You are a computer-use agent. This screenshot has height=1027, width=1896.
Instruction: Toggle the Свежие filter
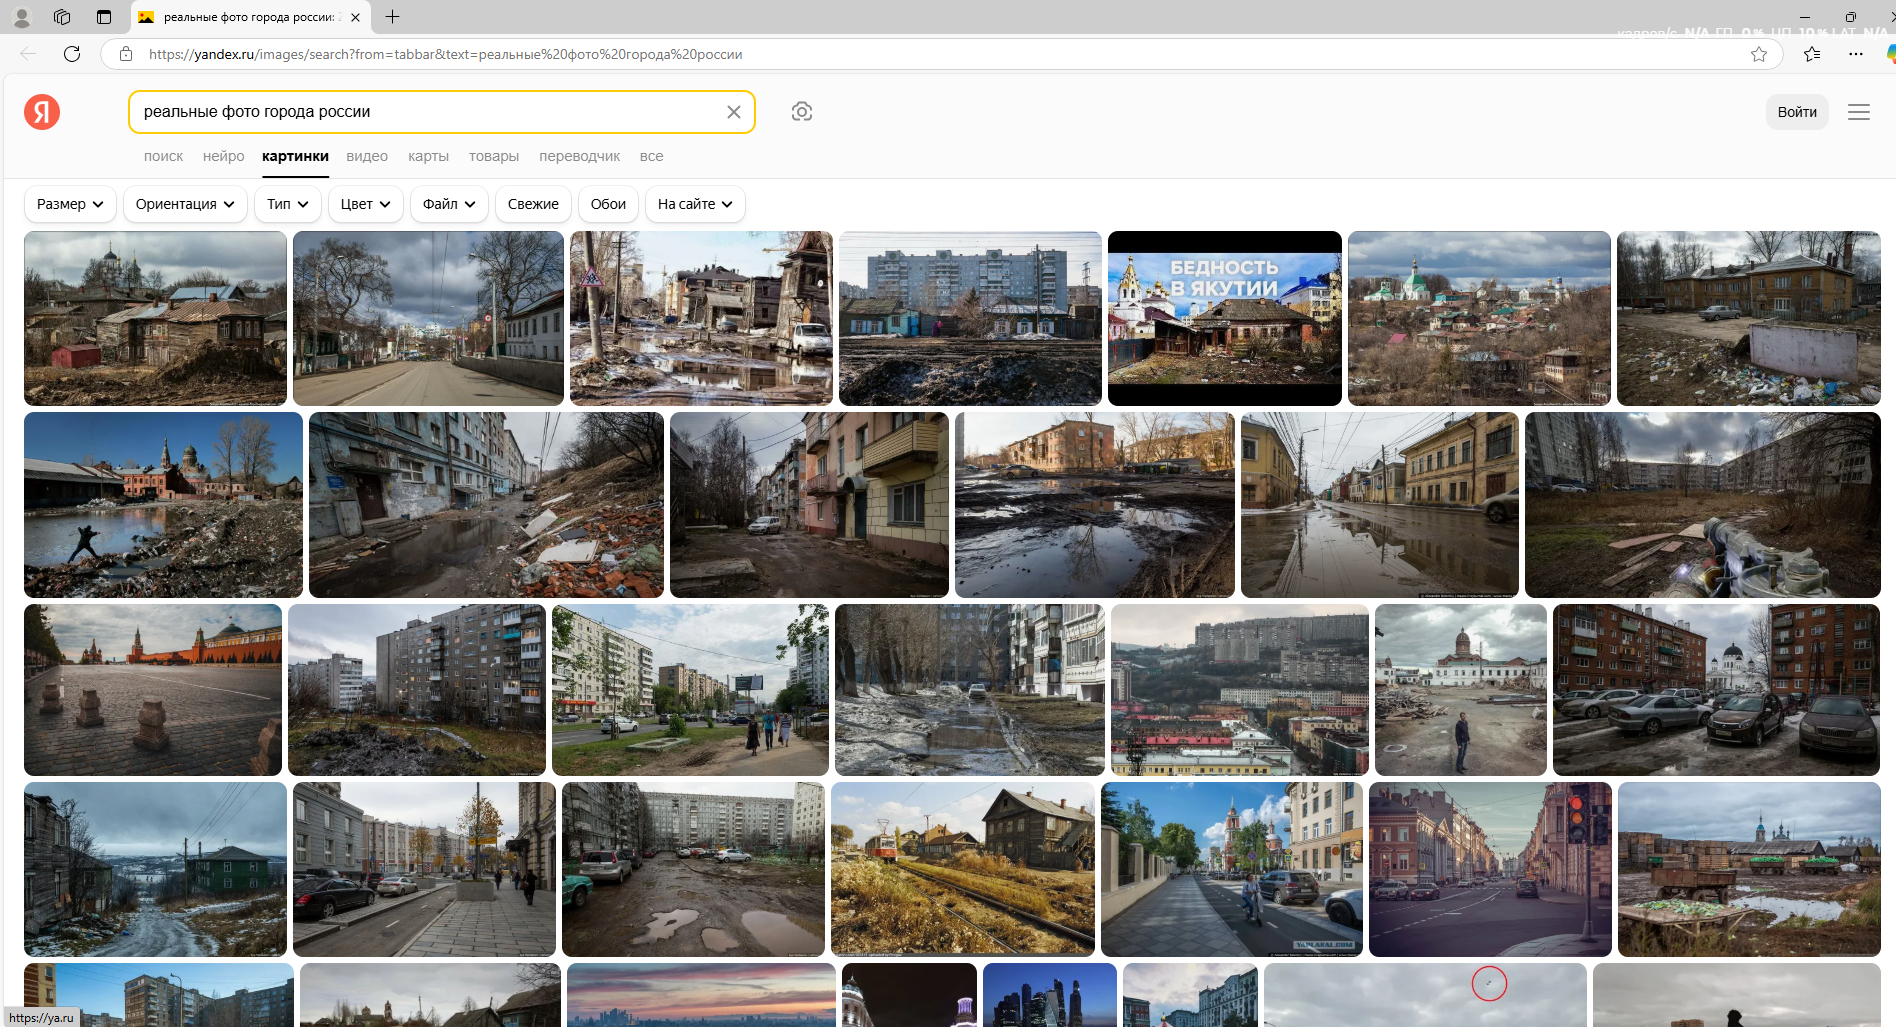533,204
